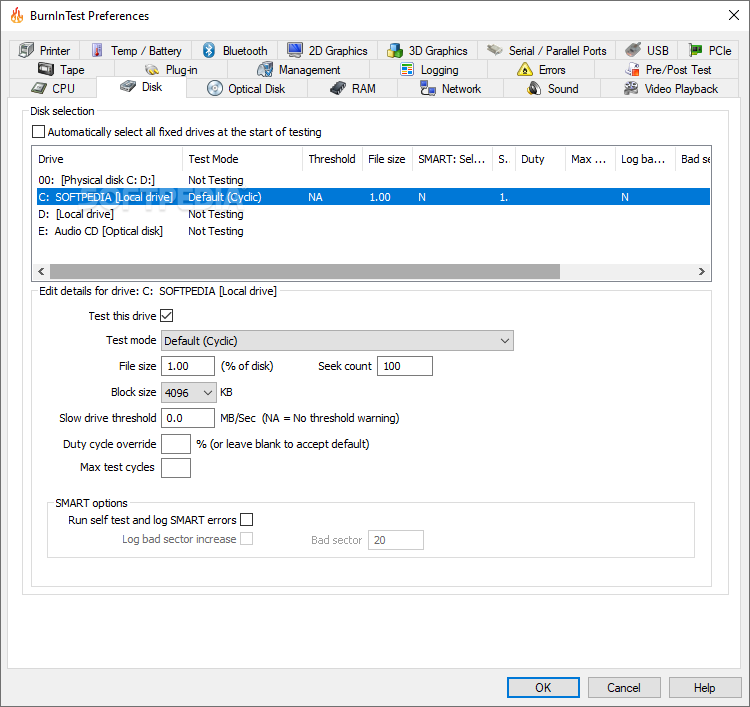
Task: Click the Sound speaker icon
Action: [x=534, y=88]
